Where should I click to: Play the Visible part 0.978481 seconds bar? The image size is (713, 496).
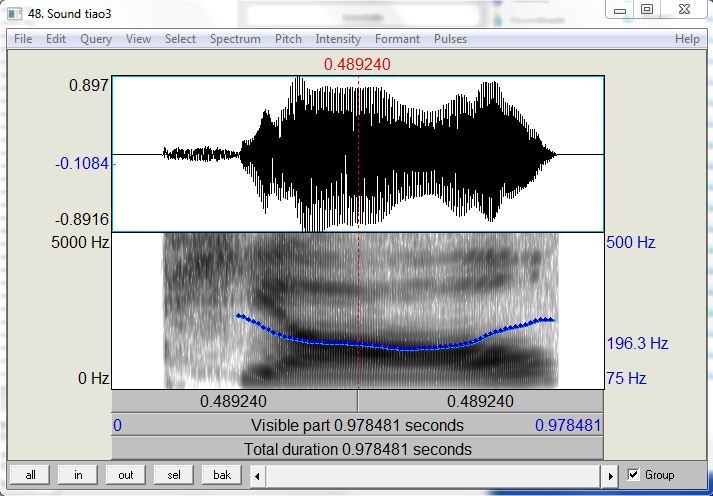pos(357,425)
